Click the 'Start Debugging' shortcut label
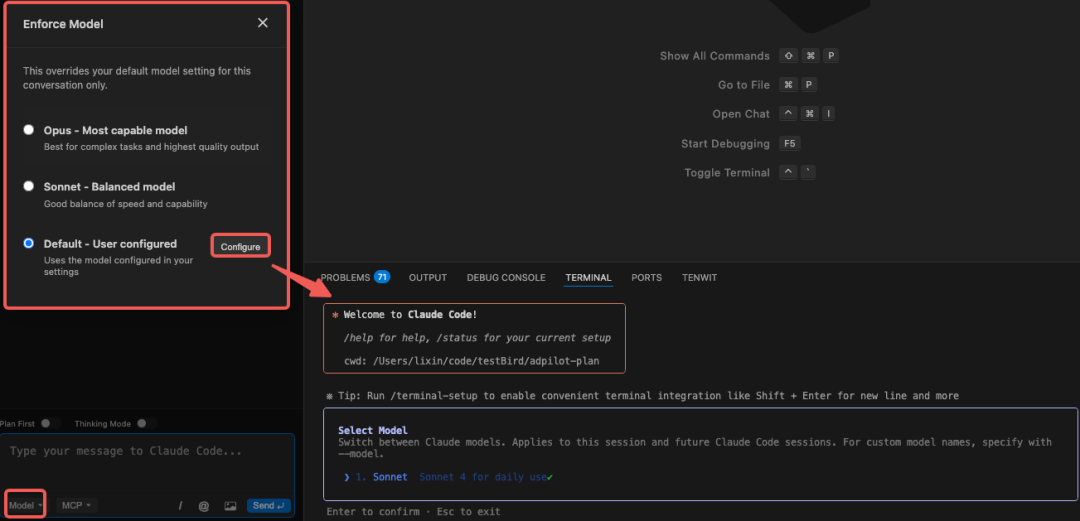1080x521 pixels. 725,143
